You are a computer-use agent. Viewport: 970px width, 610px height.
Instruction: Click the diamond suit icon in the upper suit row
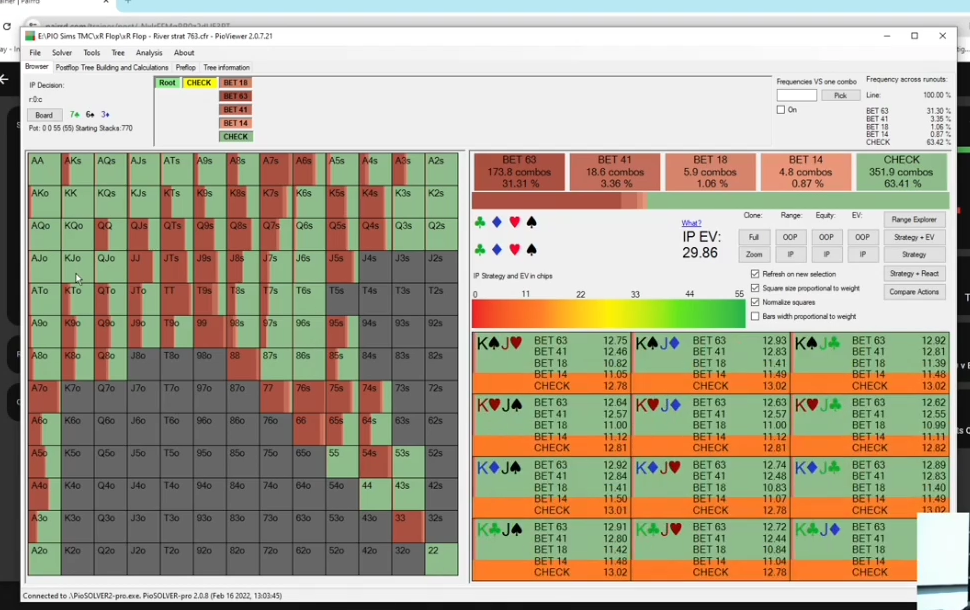click(x=497, y=222)
